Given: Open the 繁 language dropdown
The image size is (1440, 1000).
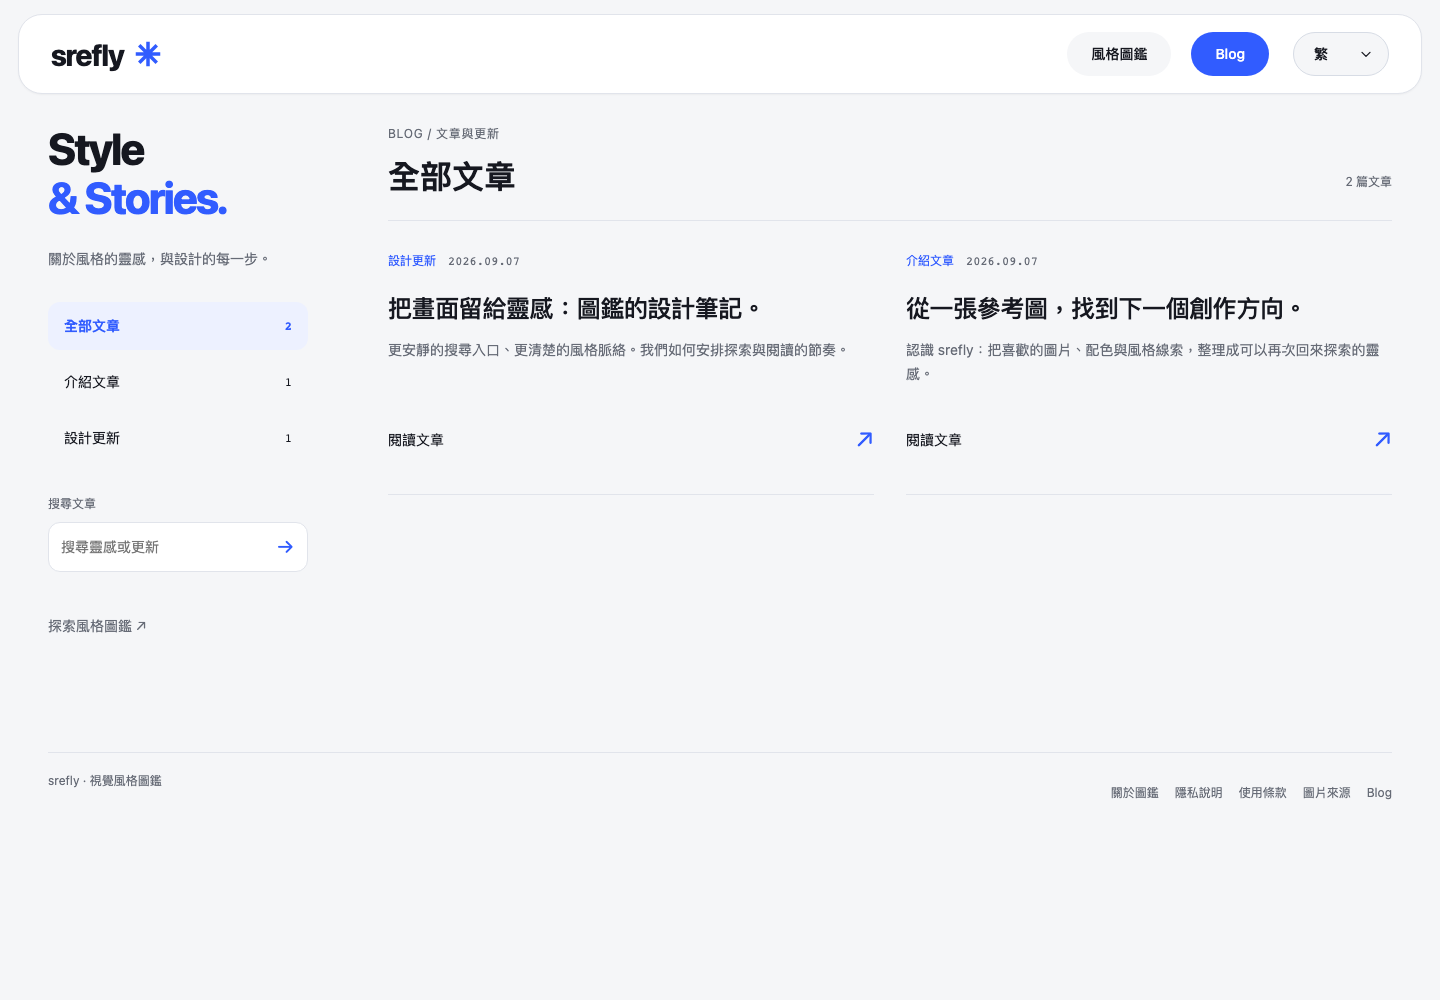Looking at the screenshot, I should 1340,54.
